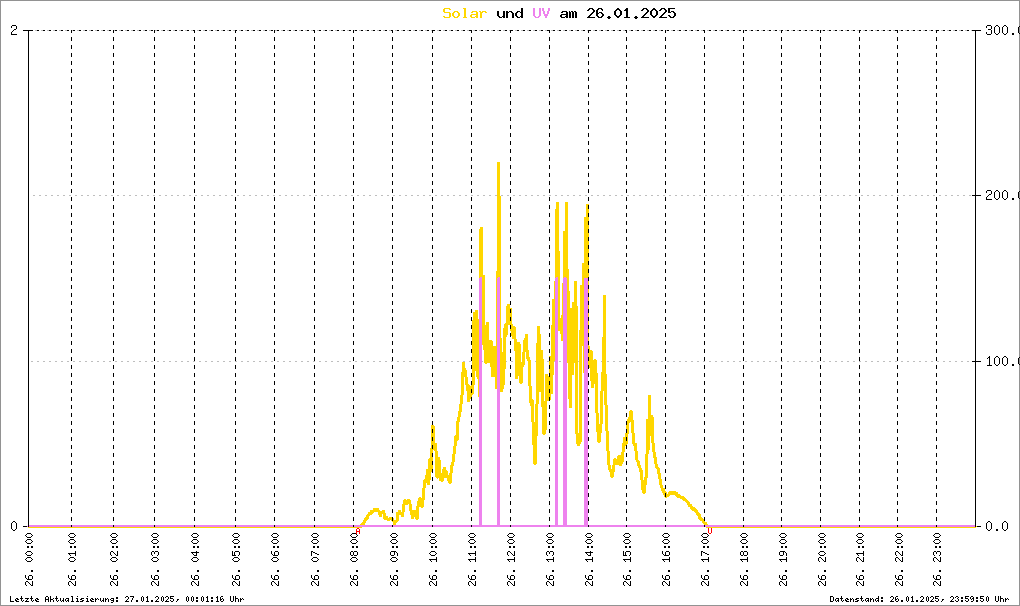Click the right axis label '200.0'
Viewport: 1020px width, 606px height.
tap(1002, 195)
